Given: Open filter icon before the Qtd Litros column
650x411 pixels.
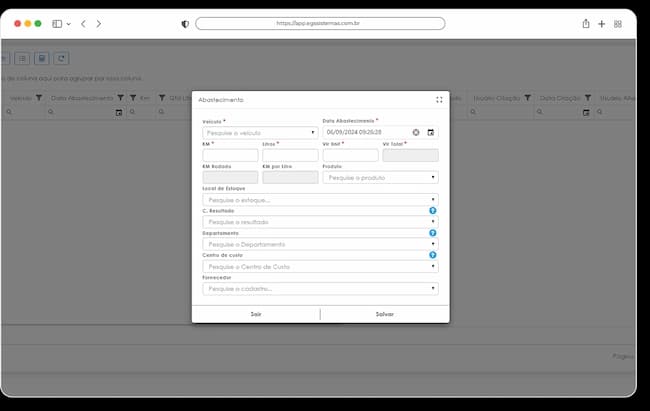Looking at the screenshot, I should click(162, 98).
